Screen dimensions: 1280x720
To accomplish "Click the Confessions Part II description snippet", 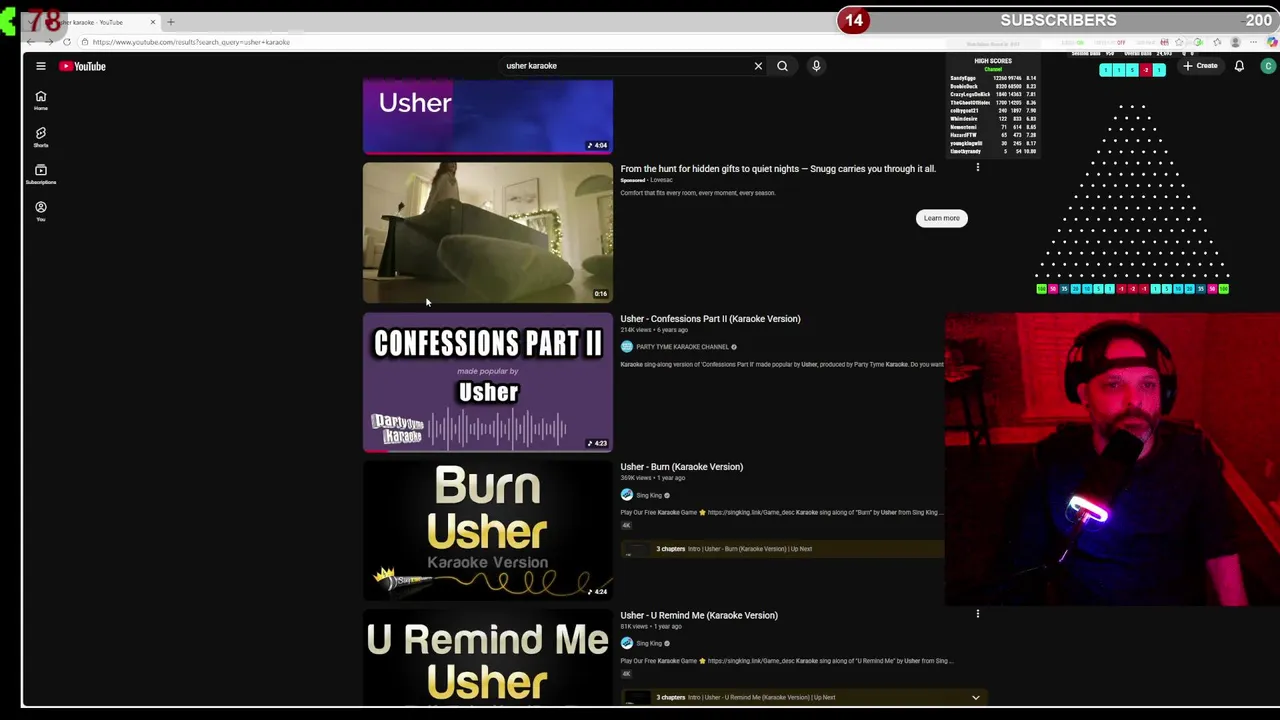I will [x=782, y=365].
